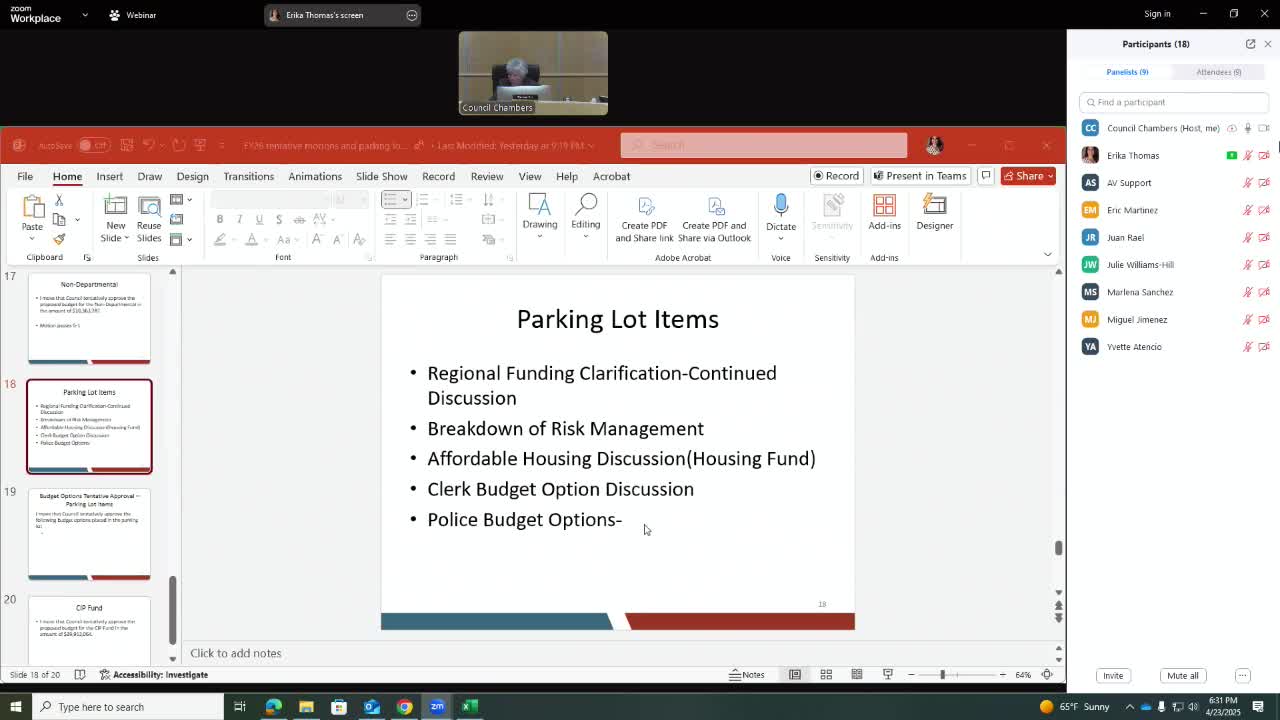Screen dimensions: 1280x720
Task: Open the Transitions ribbon tab
Action: [248, 176]
